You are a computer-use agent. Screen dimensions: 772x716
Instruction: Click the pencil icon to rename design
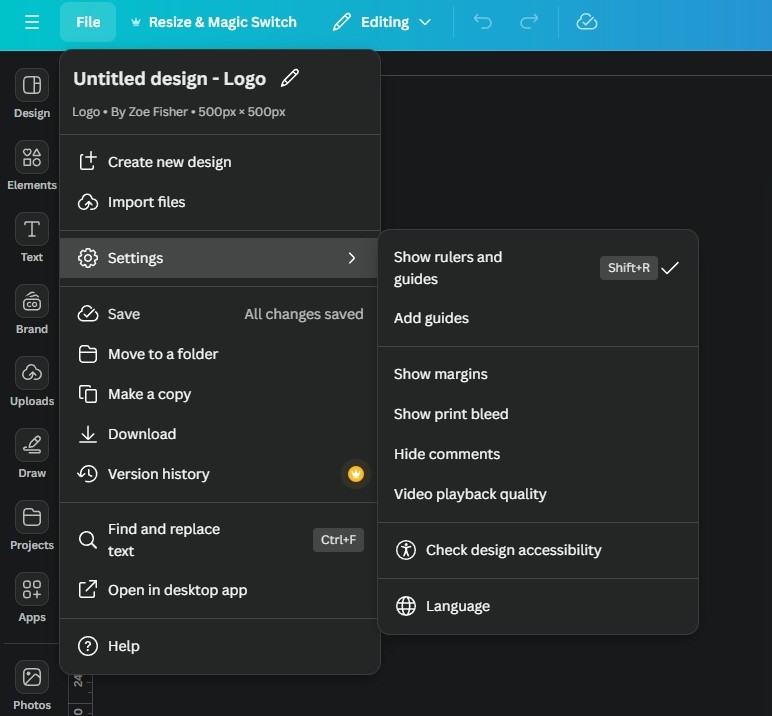pos(290,78)
